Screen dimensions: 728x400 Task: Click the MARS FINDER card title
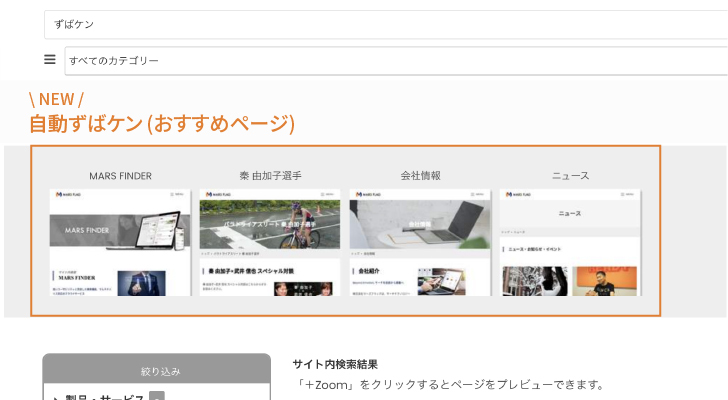pyautogui.click(x=120, y=176)
